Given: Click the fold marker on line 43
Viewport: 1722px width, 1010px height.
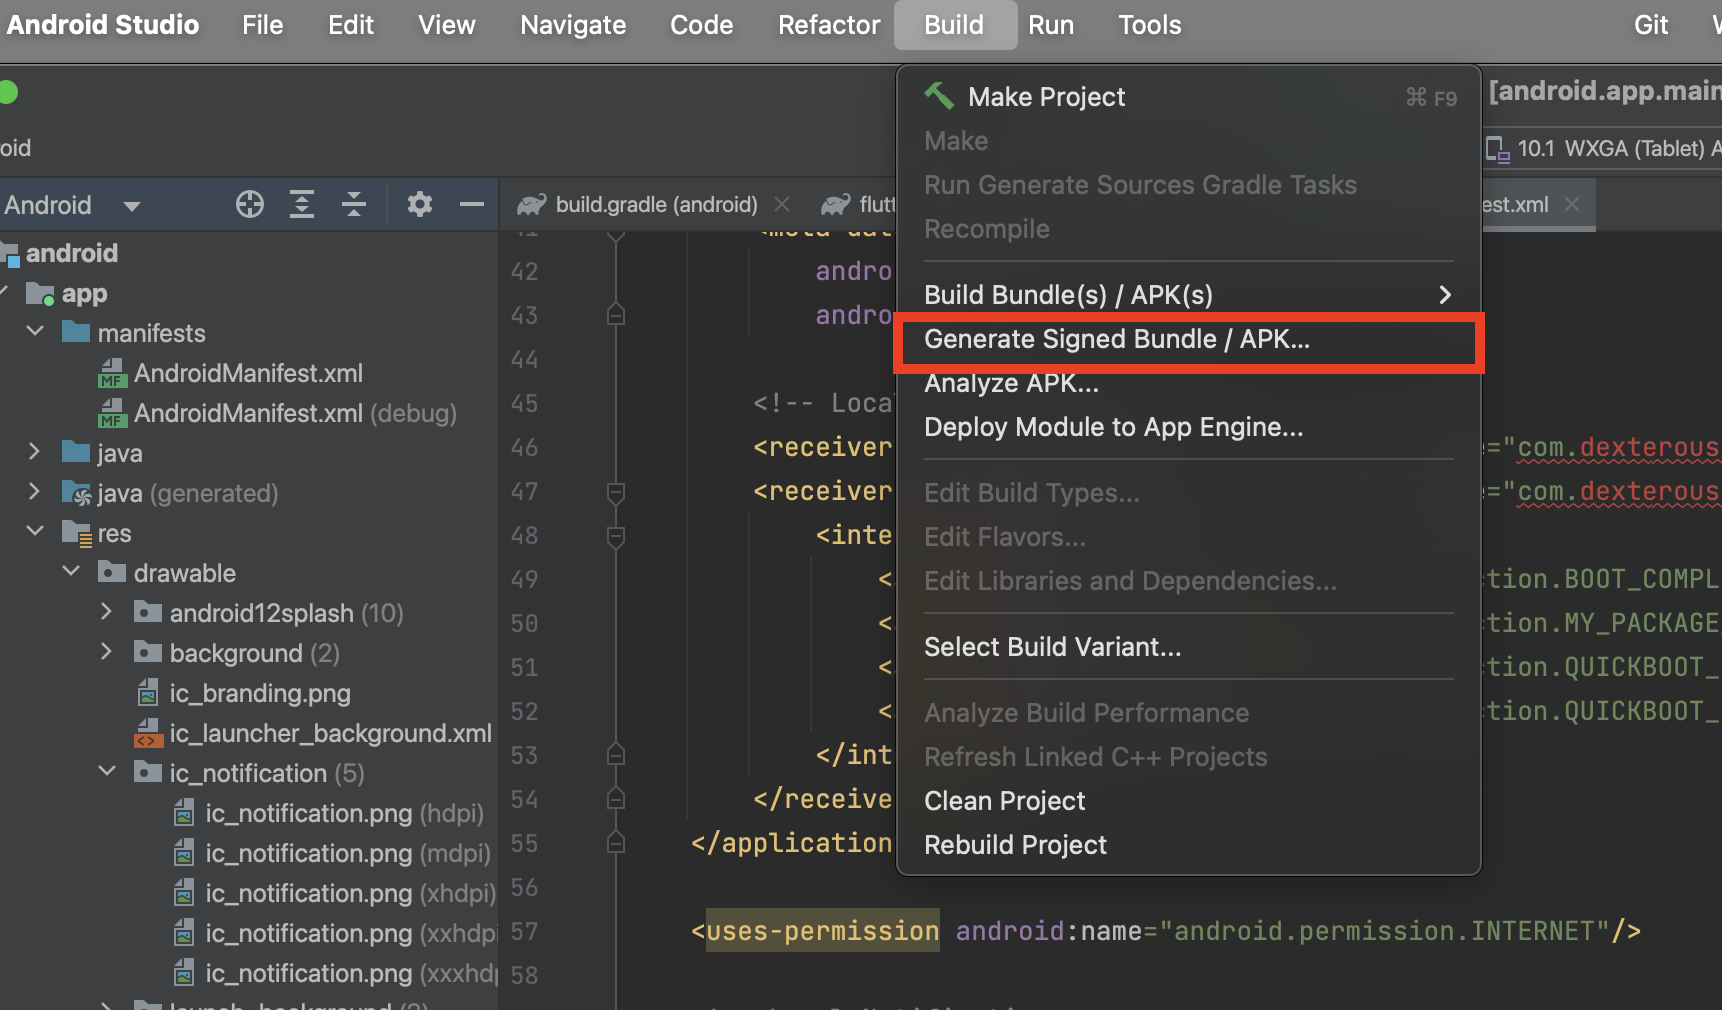Looking at the screenshot, I should (x=616, y=315).
